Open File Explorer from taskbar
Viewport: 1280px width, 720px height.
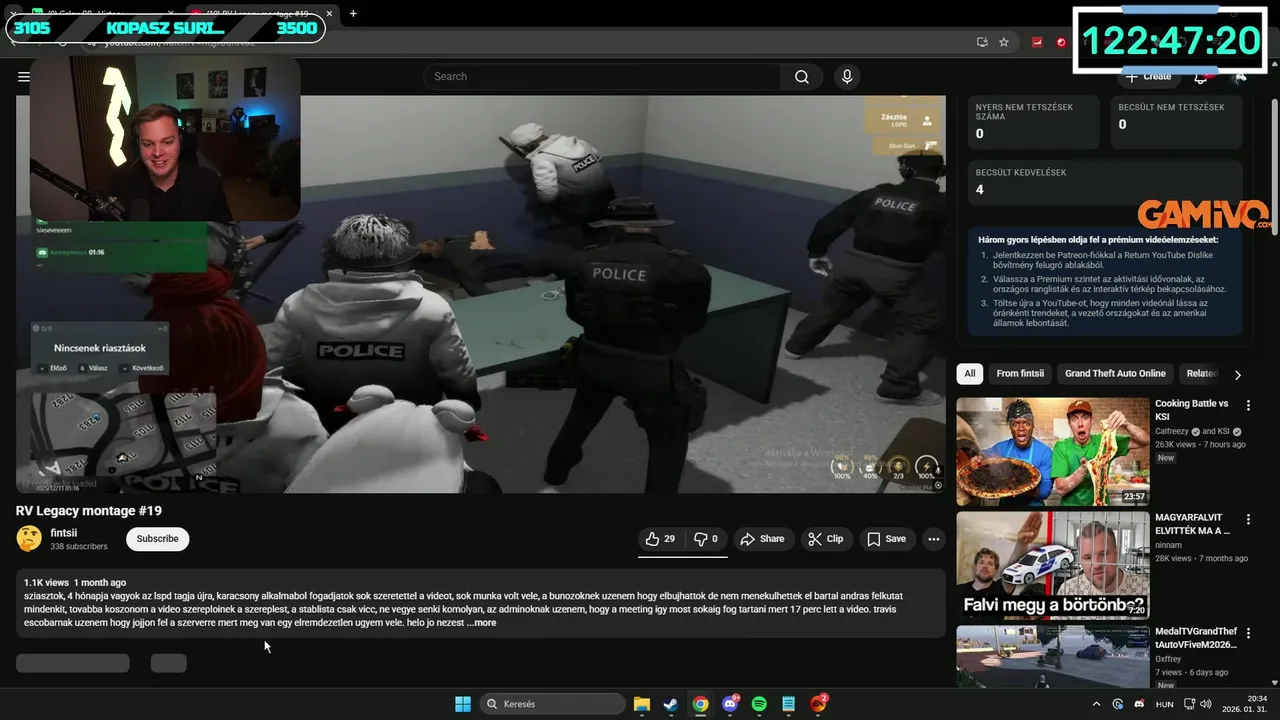tap(642, 704)
